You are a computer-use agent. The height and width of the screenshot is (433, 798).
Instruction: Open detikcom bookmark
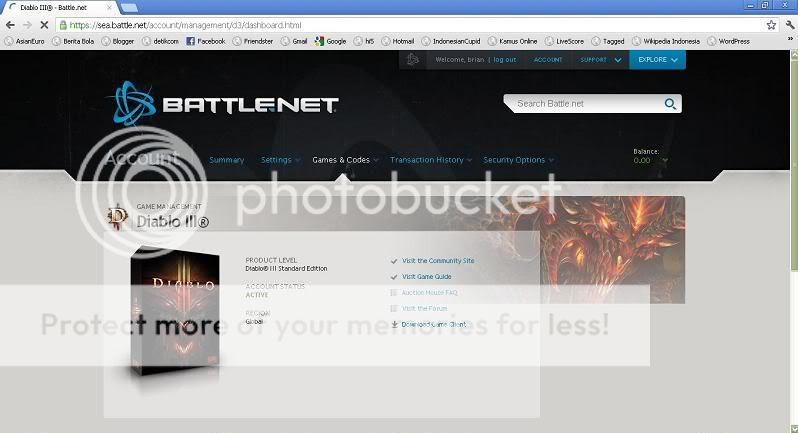point(160,41)
